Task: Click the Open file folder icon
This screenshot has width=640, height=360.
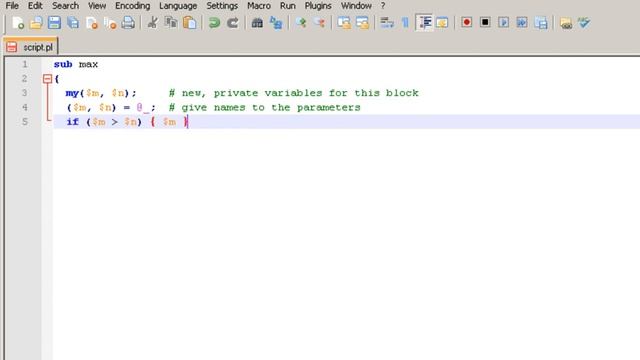Action: [x=36, y=22]
